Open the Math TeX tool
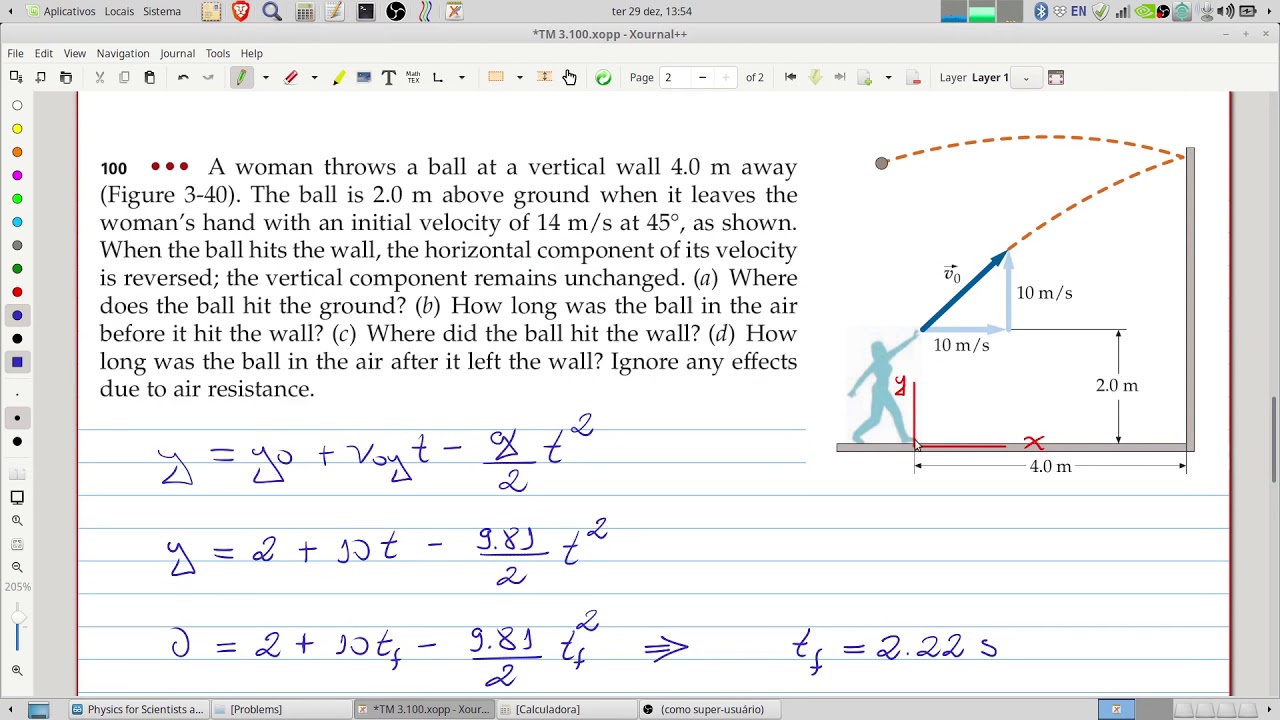Screen dimensions: 1280x720 [413, 77]
